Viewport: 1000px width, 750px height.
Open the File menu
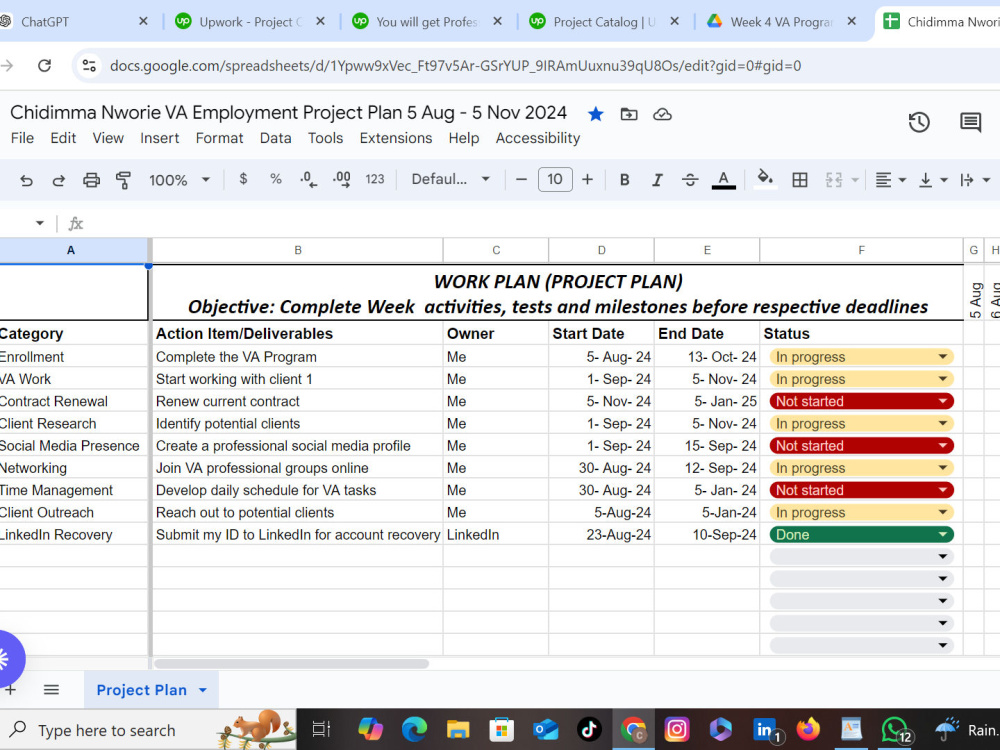[x=22, y=138]
